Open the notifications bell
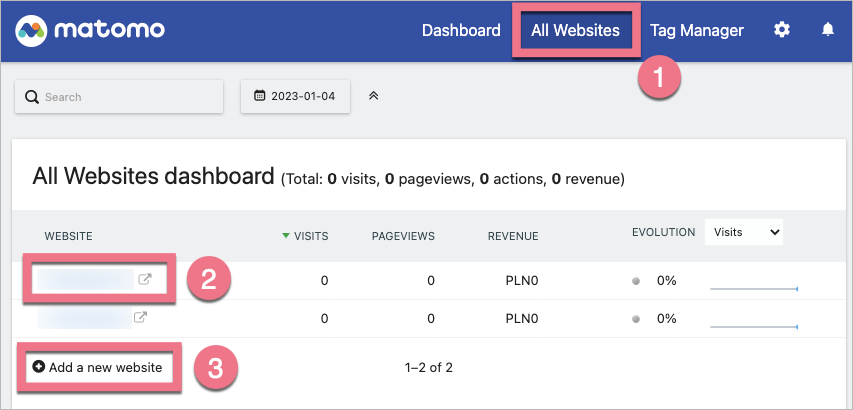The height and width of the screenshot is (410, 853). (828, 30)
